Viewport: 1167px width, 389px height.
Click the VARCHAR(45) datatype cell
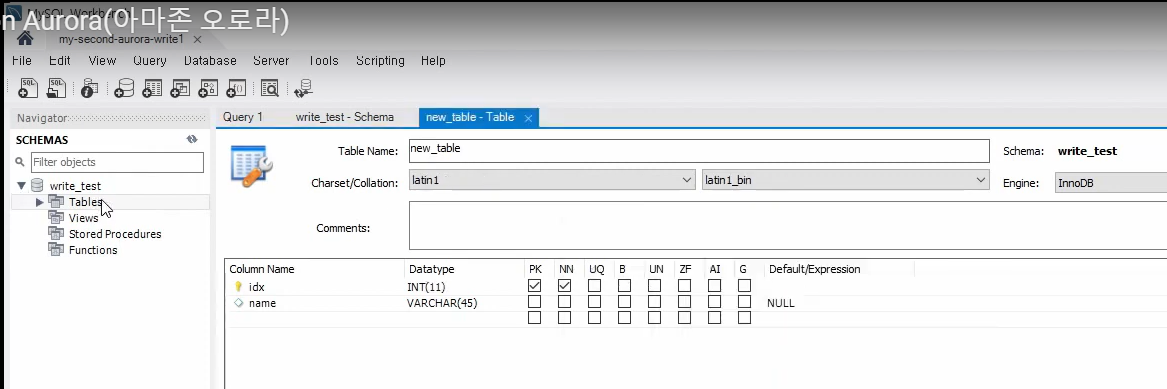[x=442, y=303]
